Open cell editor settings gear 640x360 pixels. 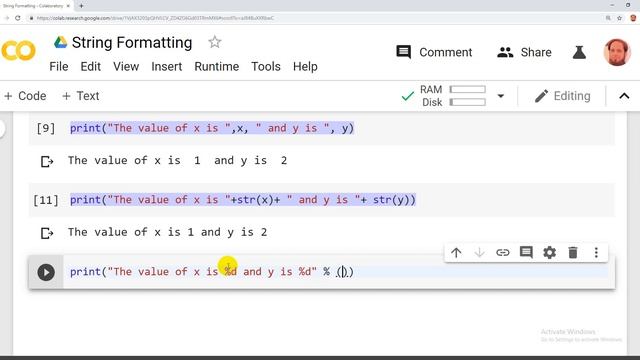[549, 253]
